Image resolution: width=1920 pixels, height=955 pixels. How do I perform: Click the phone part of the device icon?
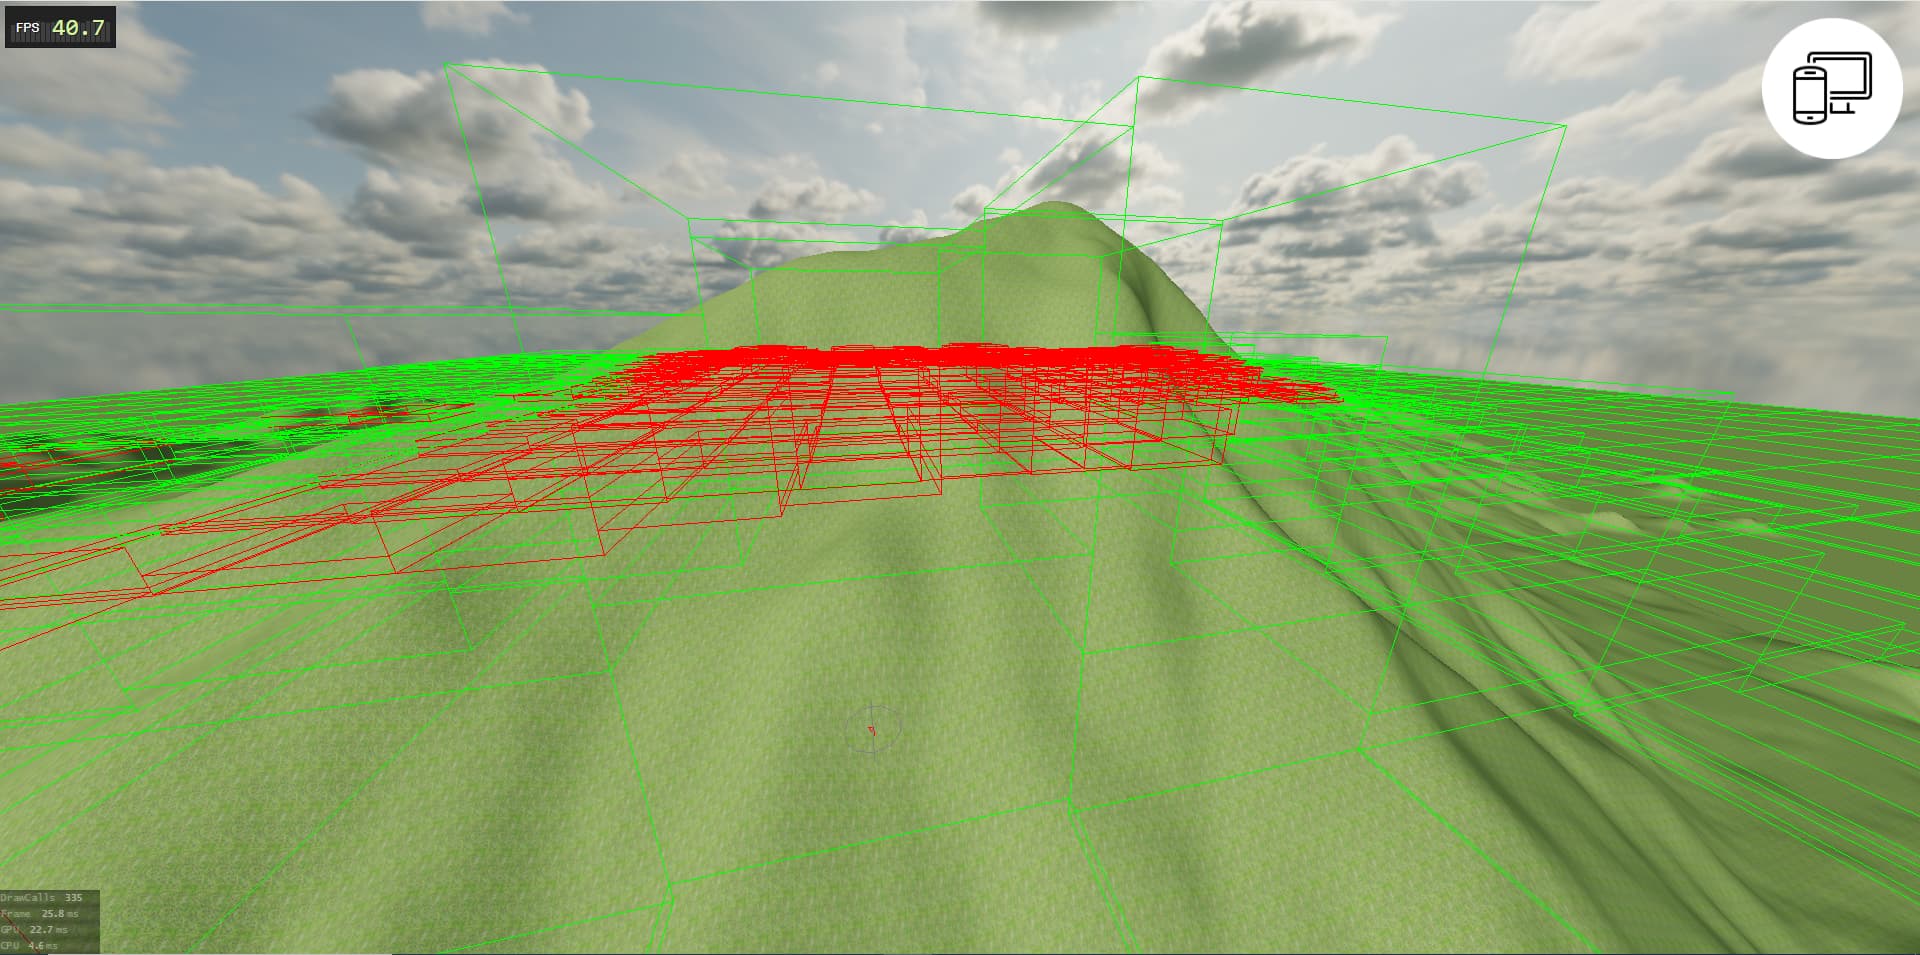point(1810,96)
